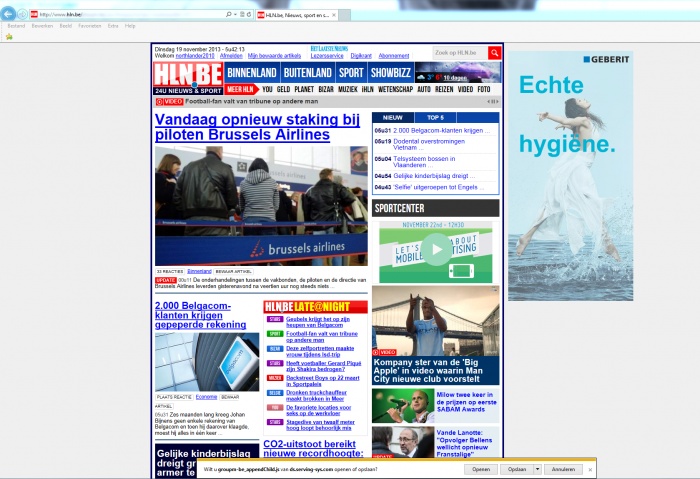700x479 pixels.
Task: Open '2.000 Belgacom-klanten krijgen gepeperde rekening' headline
Action: tap(200, 315)
